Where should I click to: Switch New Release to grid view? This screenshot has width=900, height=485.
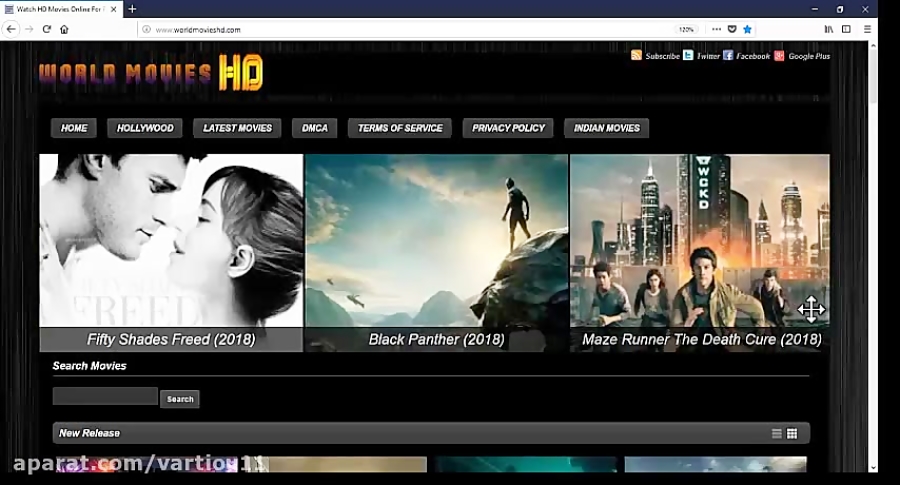click(x=792, y=433)
